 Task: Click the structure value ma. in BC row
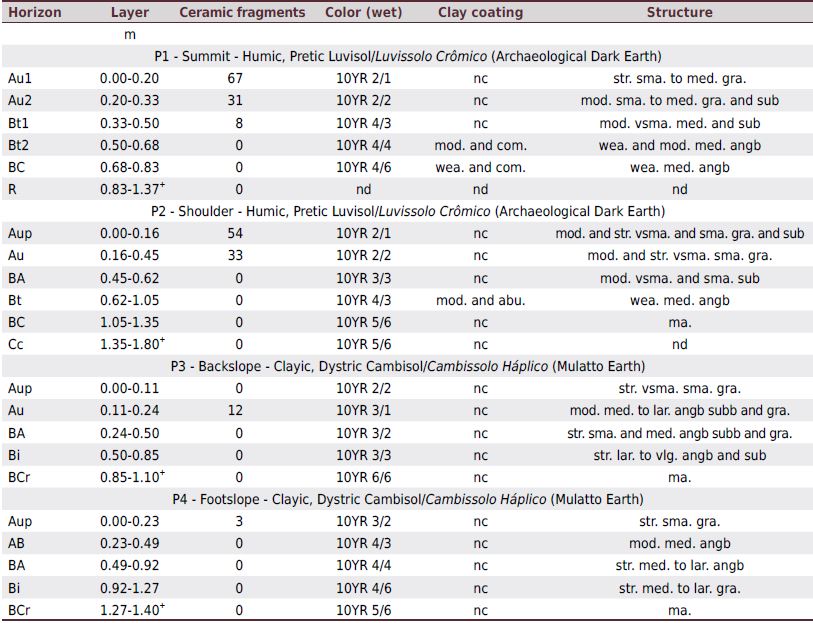679,322
